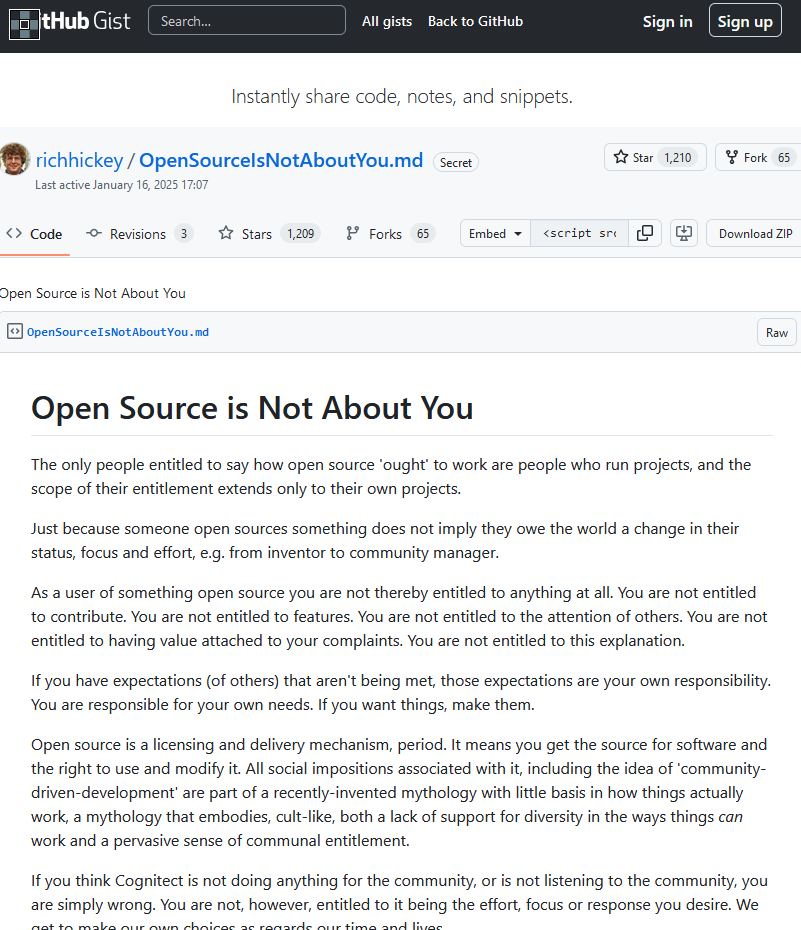Click the copy embed script icon

(x=645, y=233)
